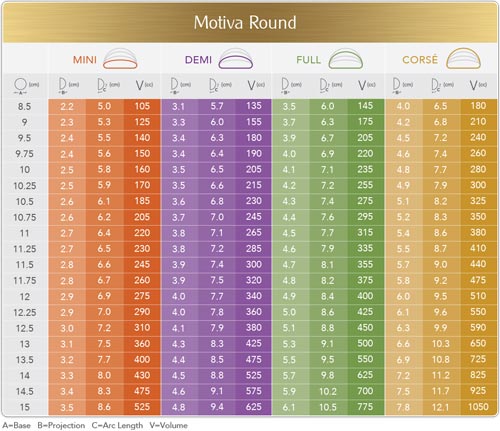Click DEMI volume cell showing 625
500x431 pixels.
coord(254,407)
